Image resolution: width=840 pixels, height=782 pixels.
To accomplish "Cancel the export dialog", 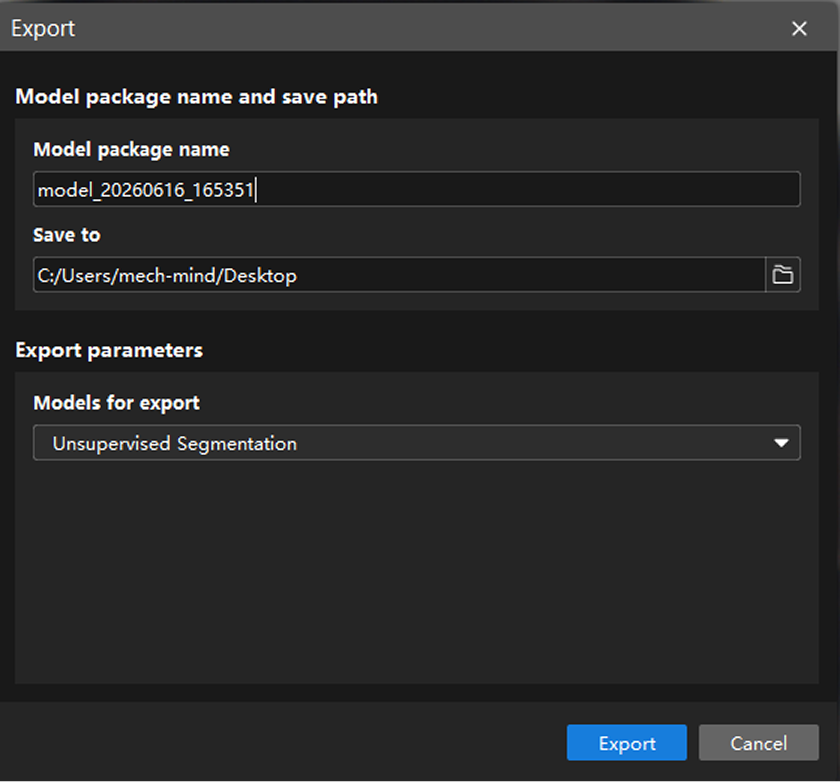I will (759, 743).
